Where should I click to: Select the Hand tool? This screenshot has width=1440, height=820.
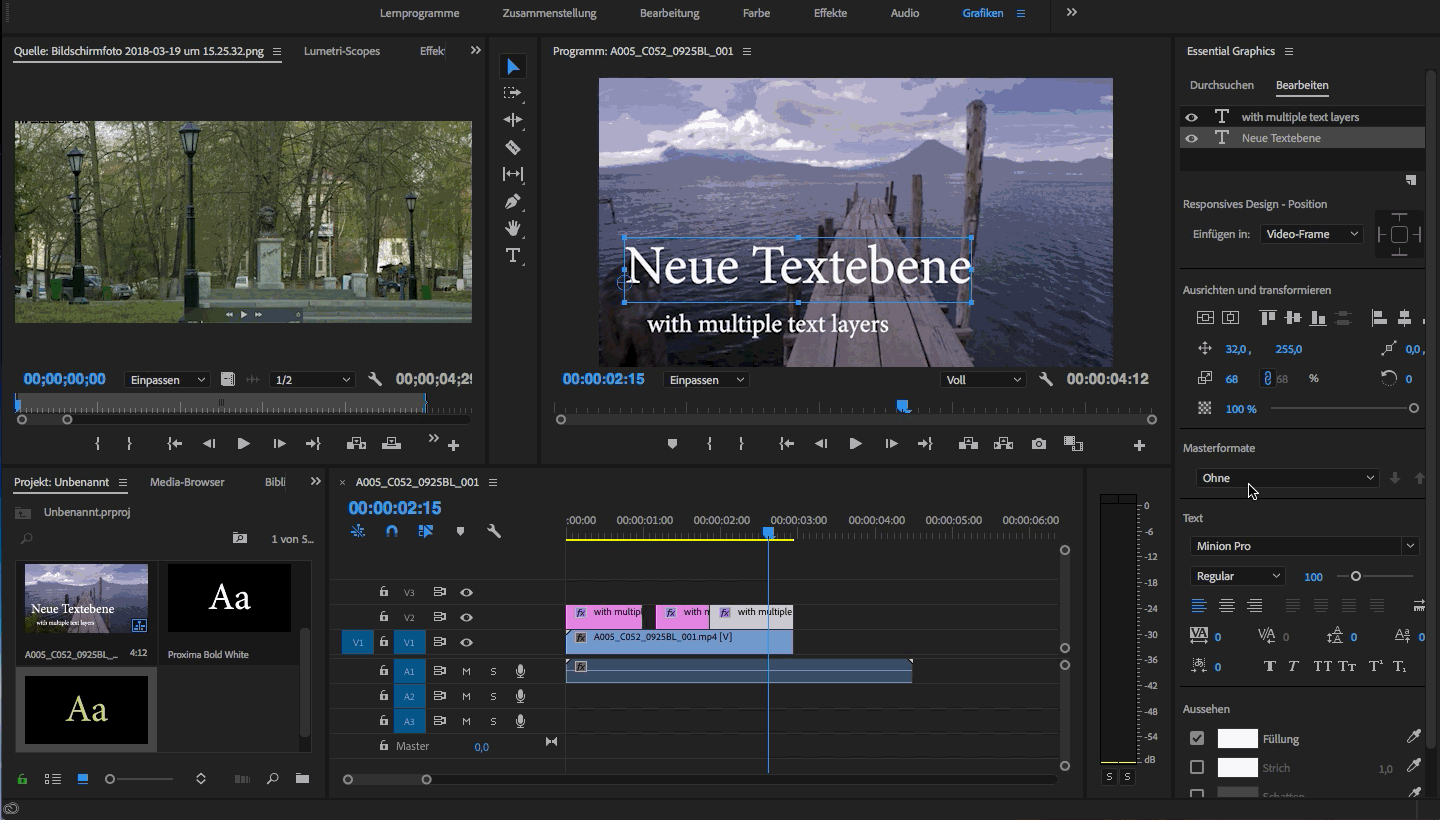pyautogui.click(x=513, y=228)
